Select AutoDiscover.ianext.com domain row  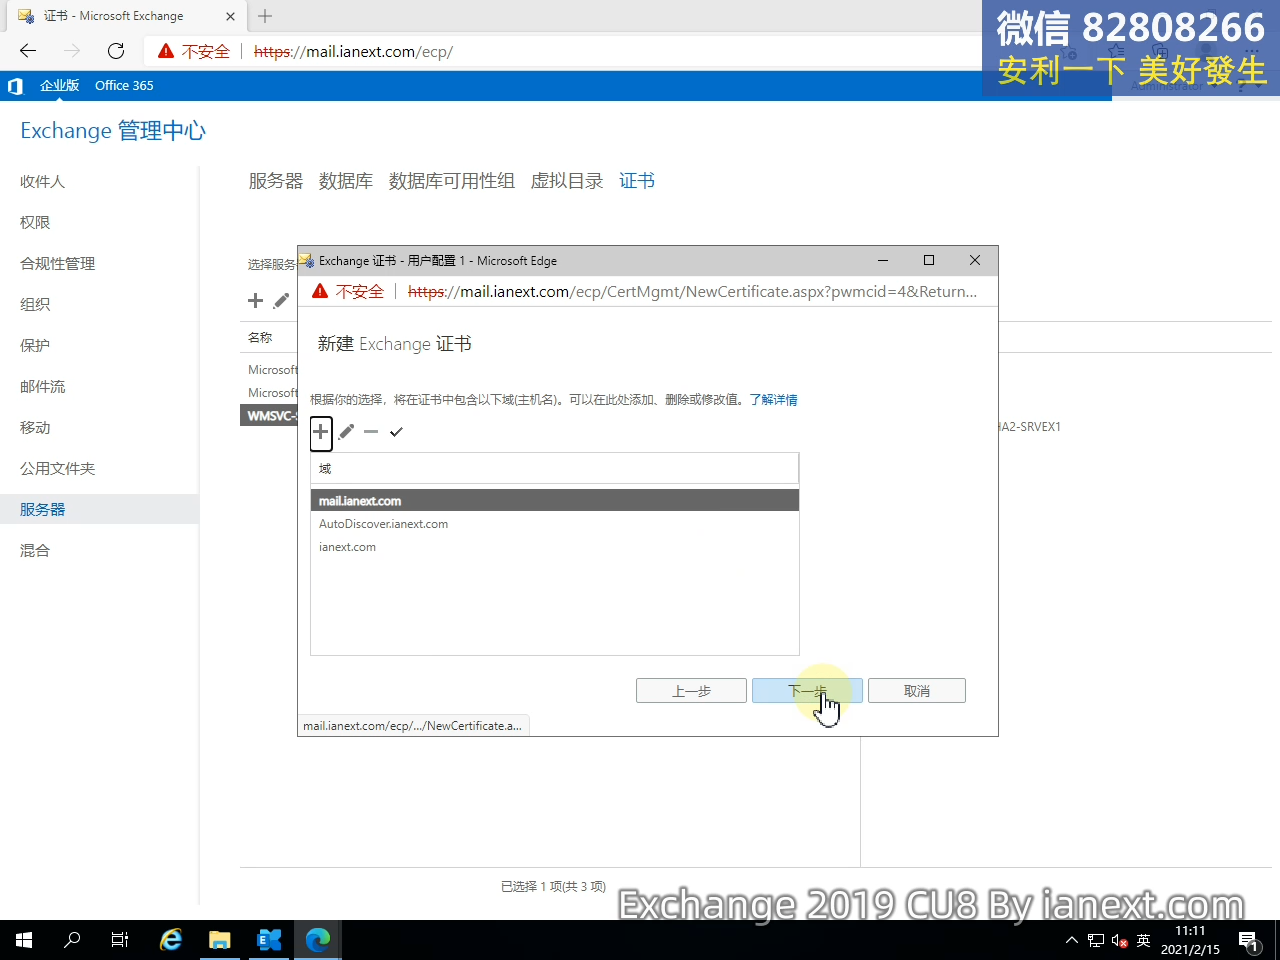tap(555, 524)
